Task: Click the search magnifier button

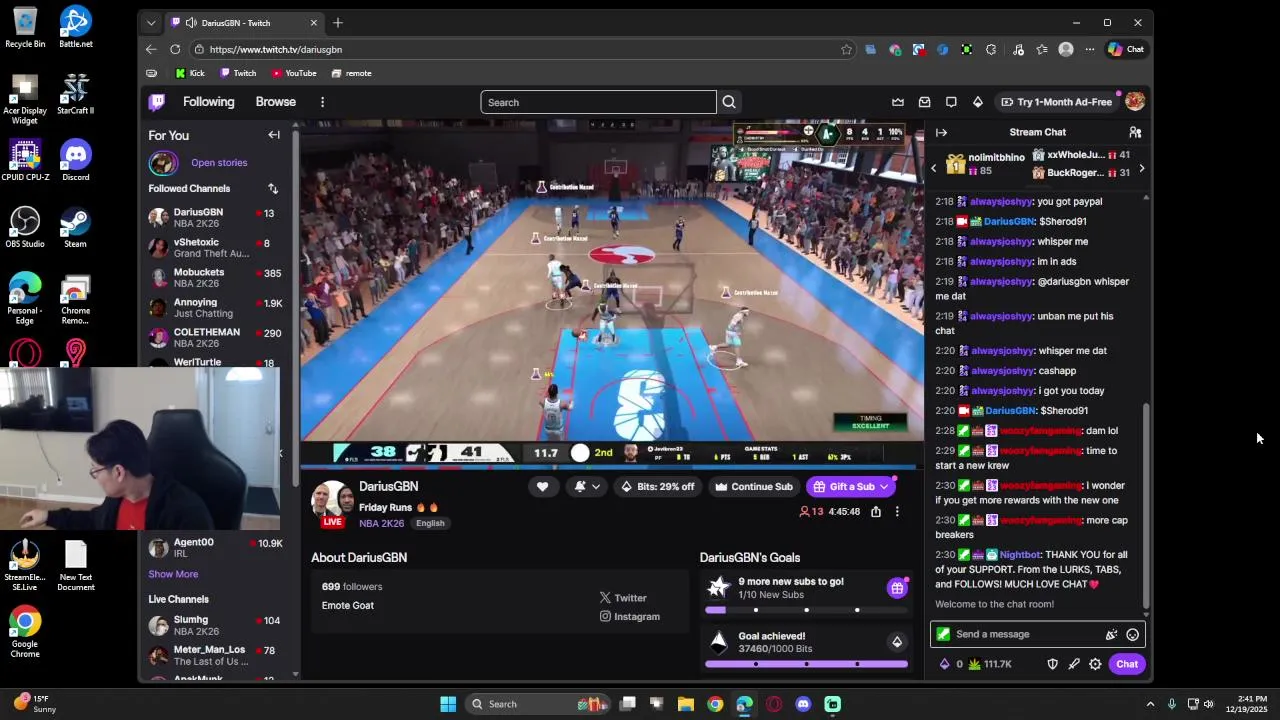Action: [729, 102]
